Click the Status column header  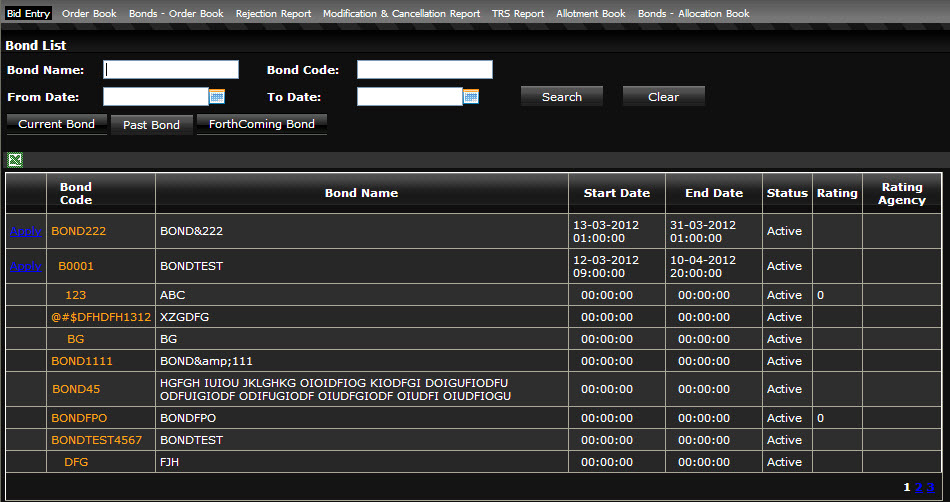click(x=787, y=193)
